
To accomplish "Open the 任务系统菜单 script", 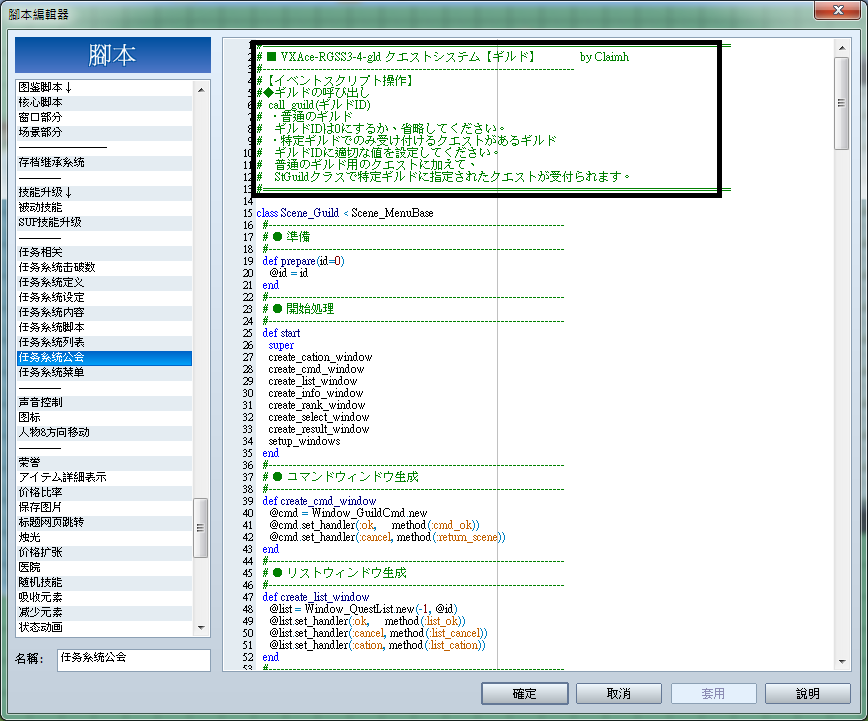I will tap(105, 373).
